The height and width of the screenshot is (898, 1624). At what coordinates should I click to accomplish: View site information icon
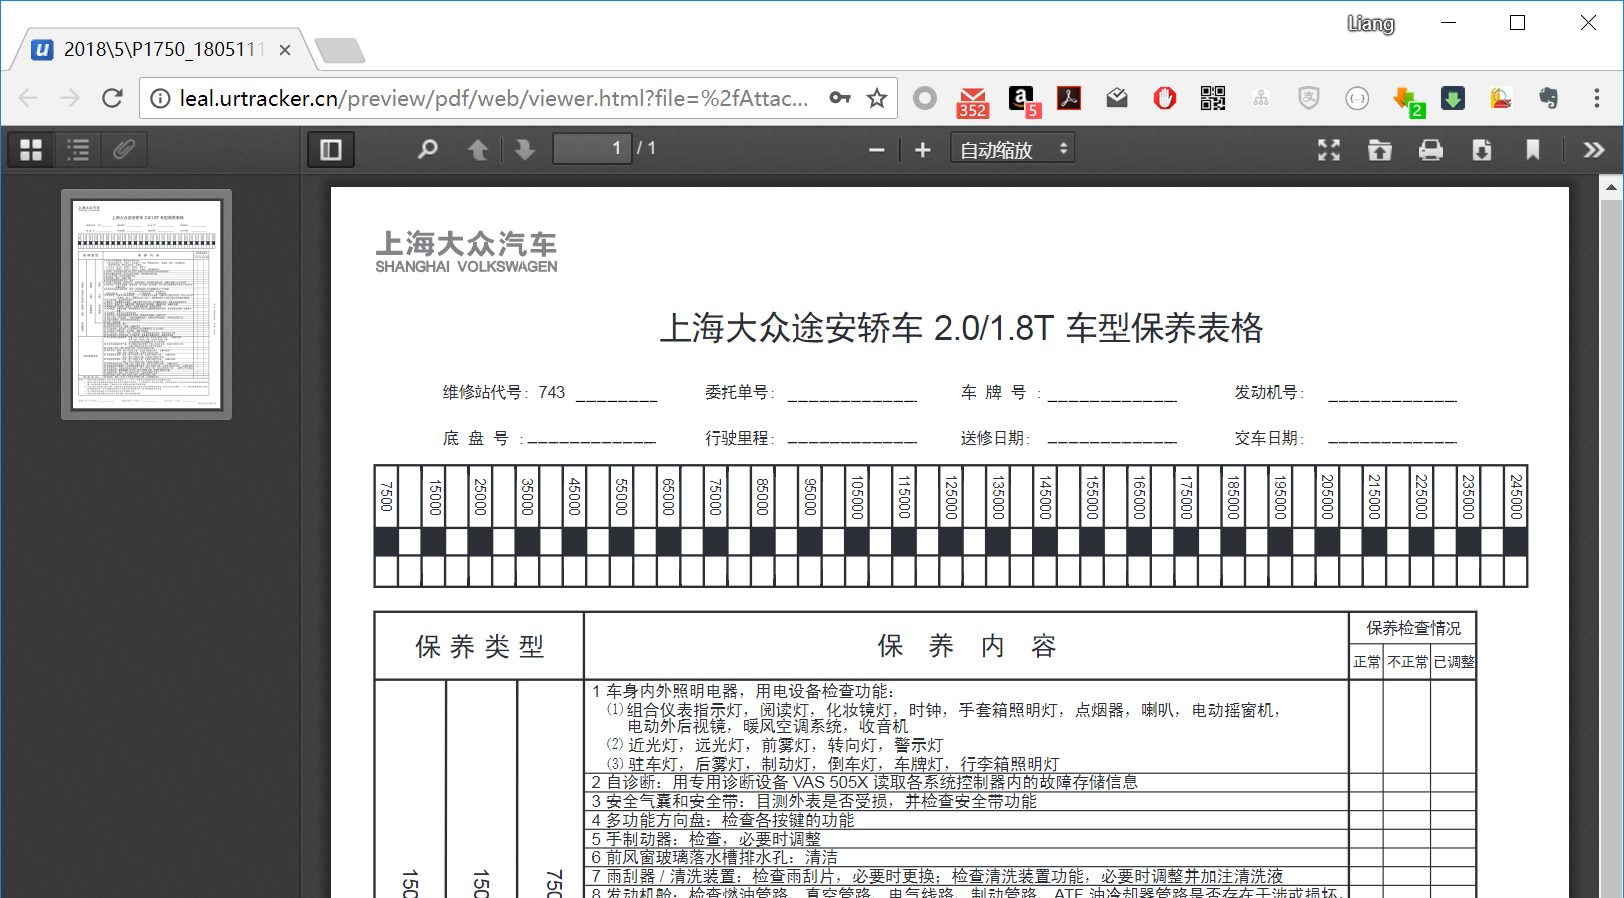point(160,98)
